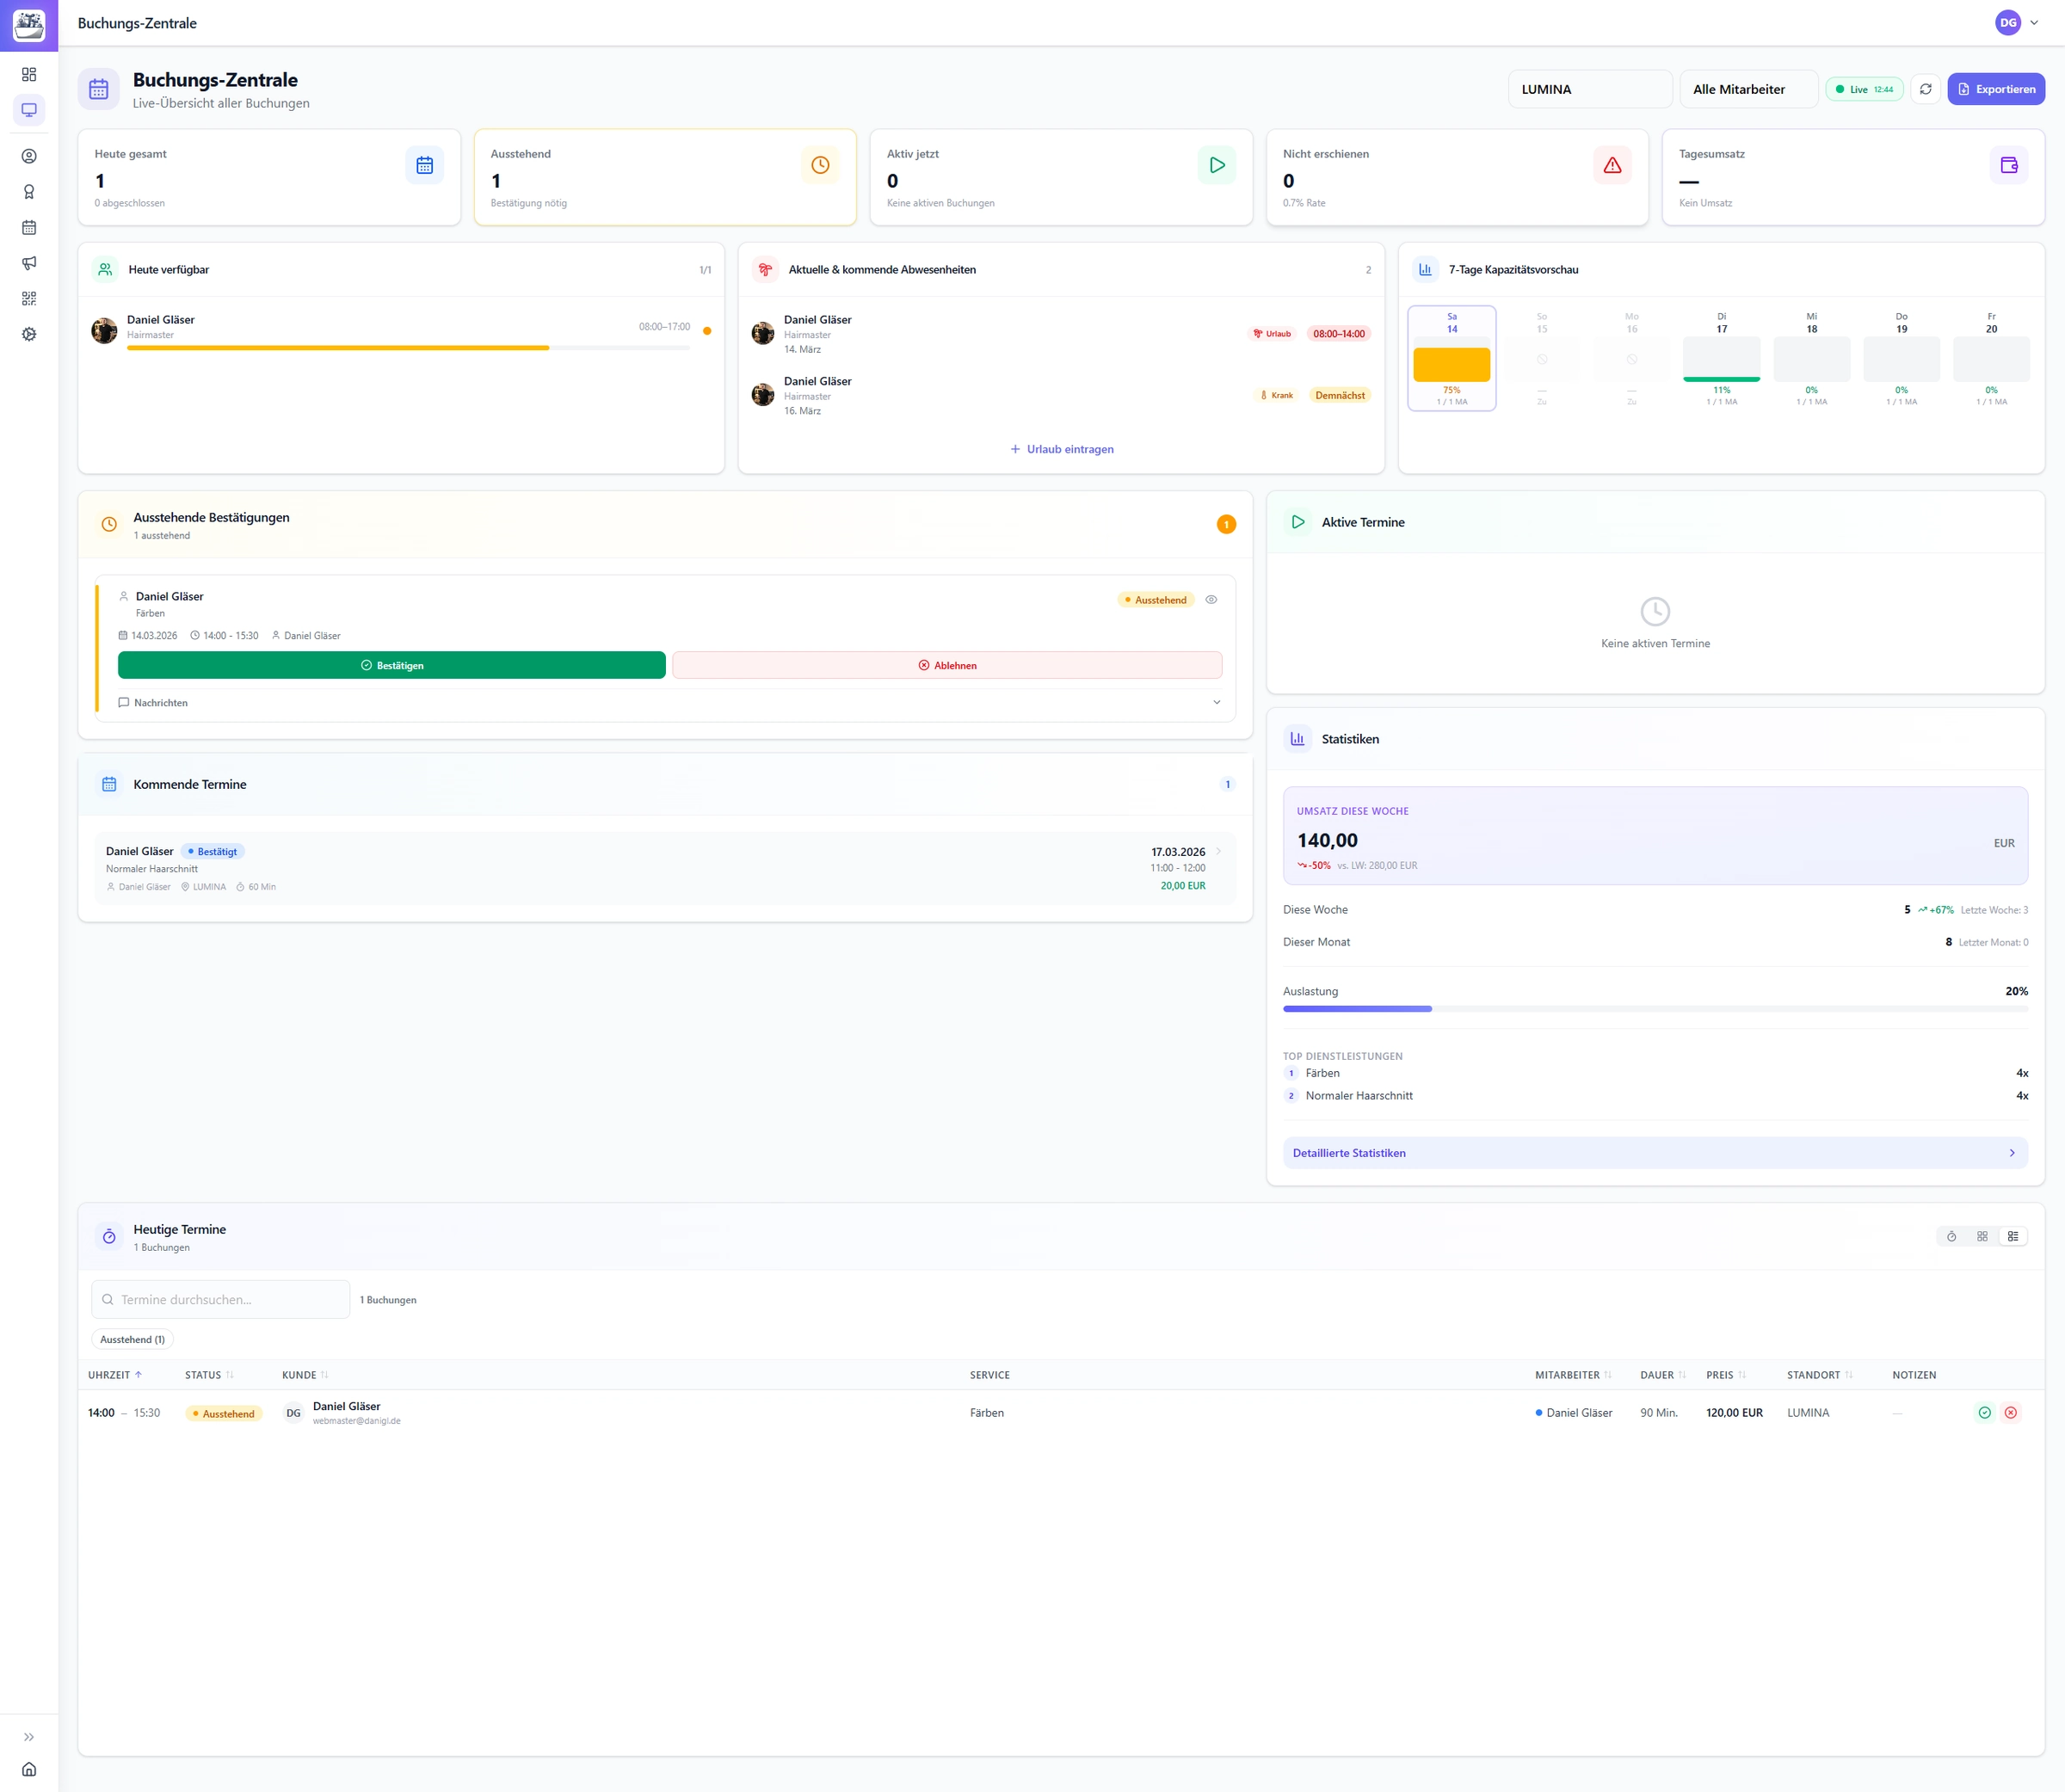2065x1792 pixels.
Task: Open settings gear in left sidebar
Action: (x=29, y=334)
